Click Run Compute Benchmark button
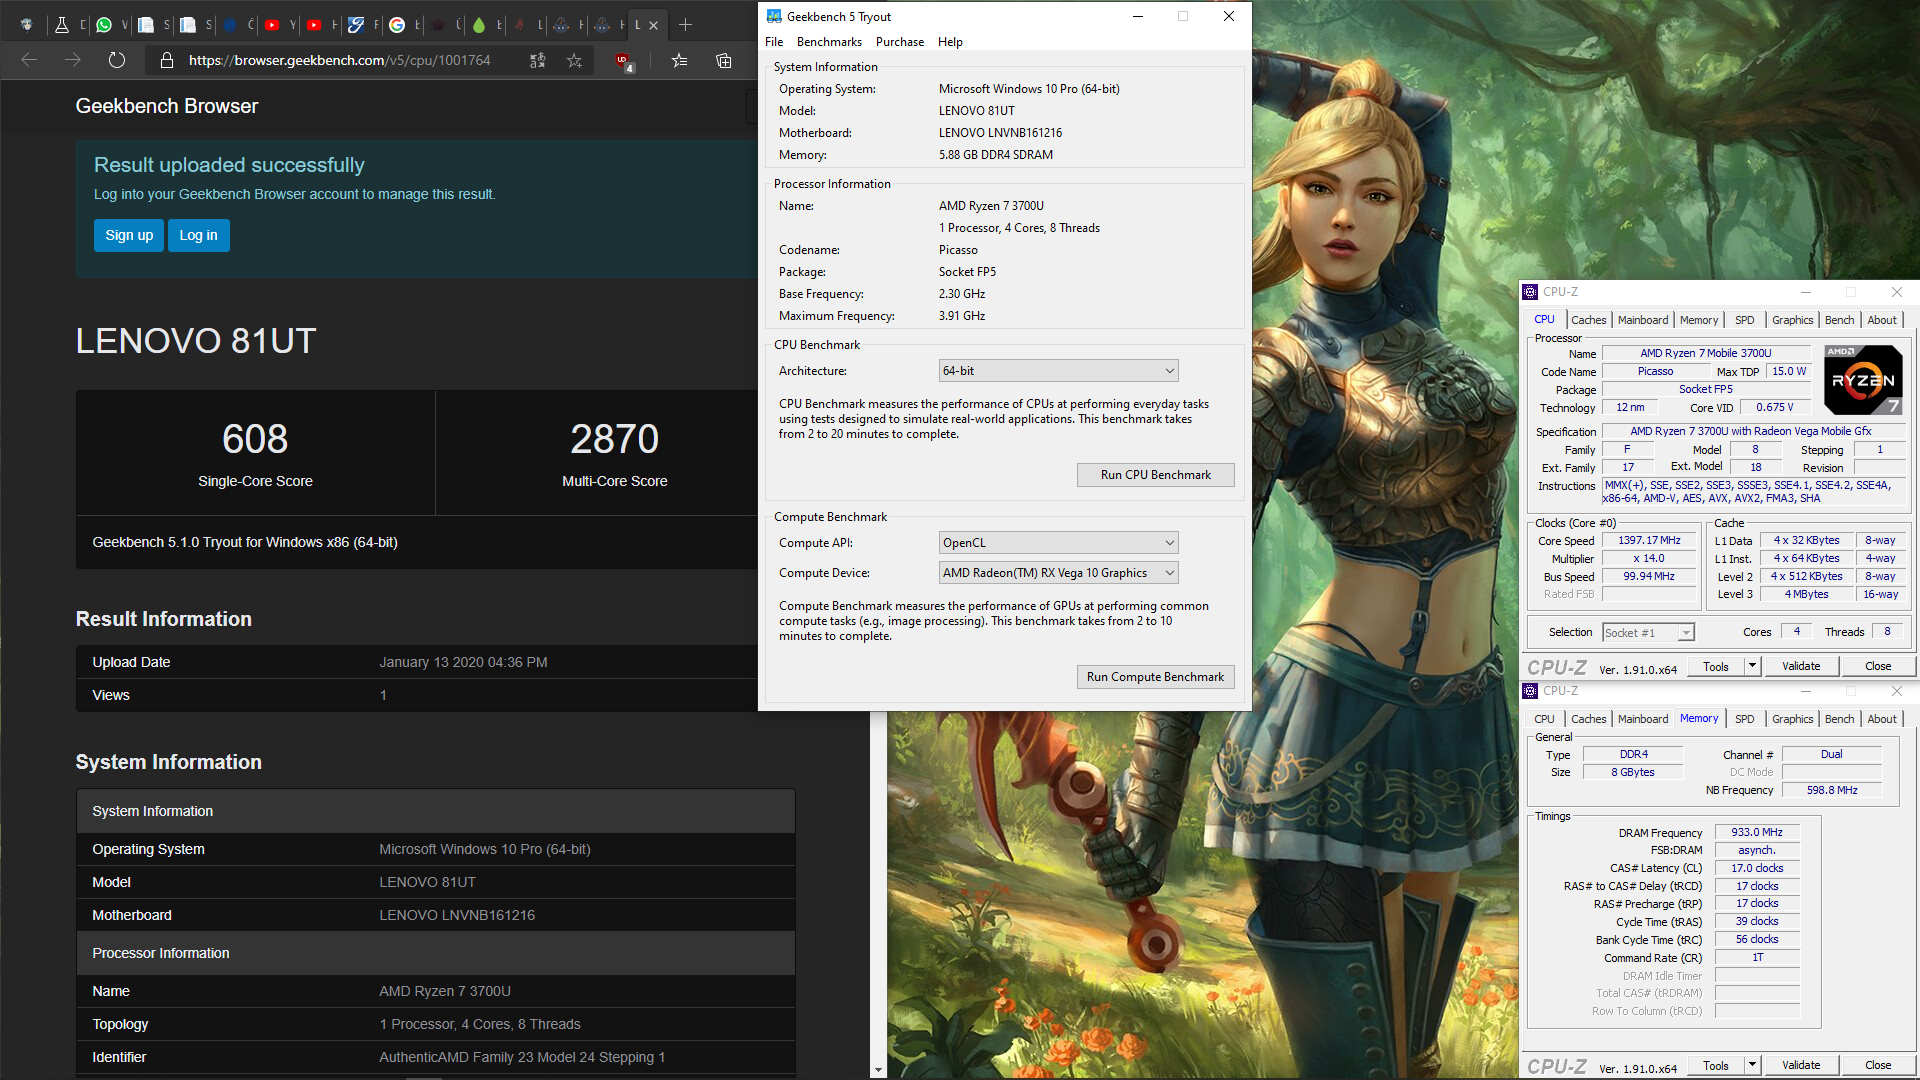This screenshot has width=1920, height=1080. pyautogui.click(x=1155, y=677)
